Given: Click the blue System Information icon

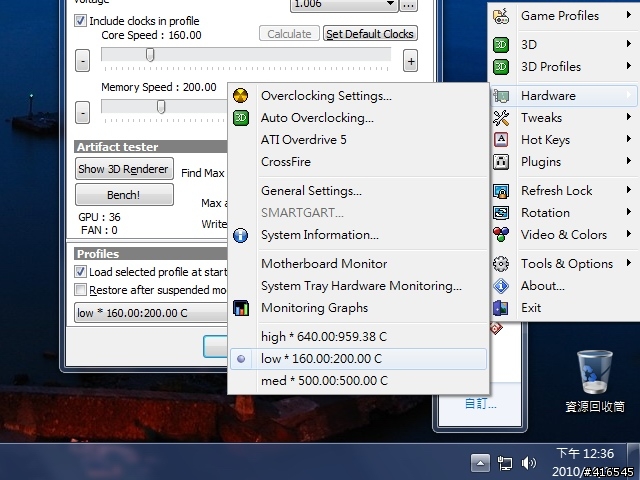Looking at the screenshot, I should [x=240, y=235].
